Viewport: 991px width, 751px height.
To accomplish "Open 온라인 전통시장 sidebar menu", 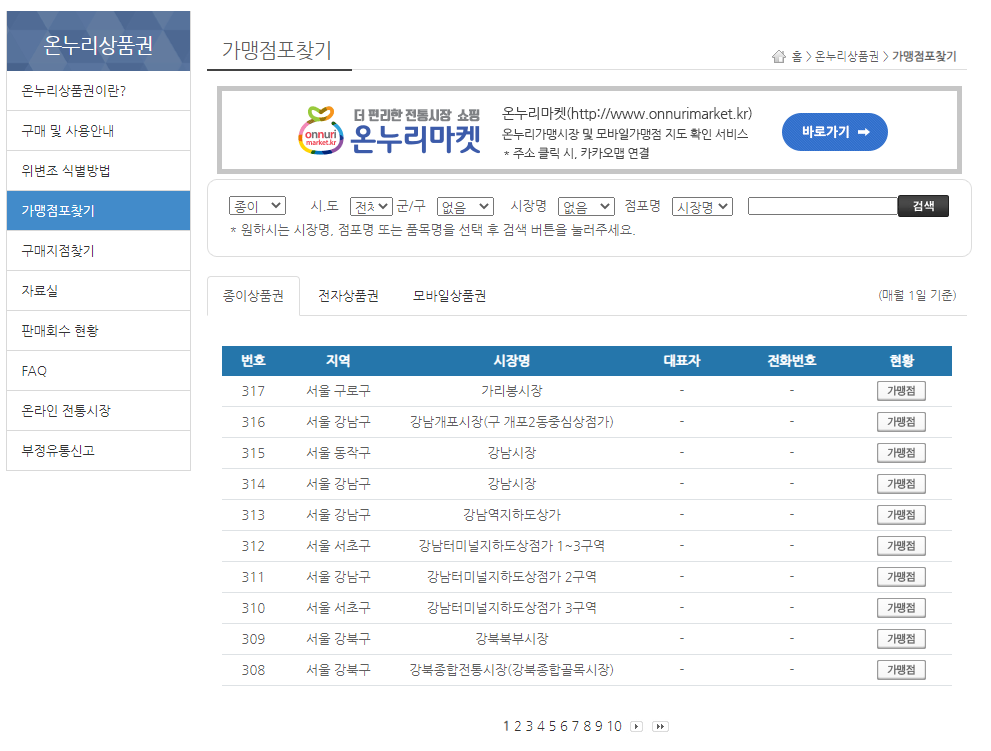I will coord(99,411).
